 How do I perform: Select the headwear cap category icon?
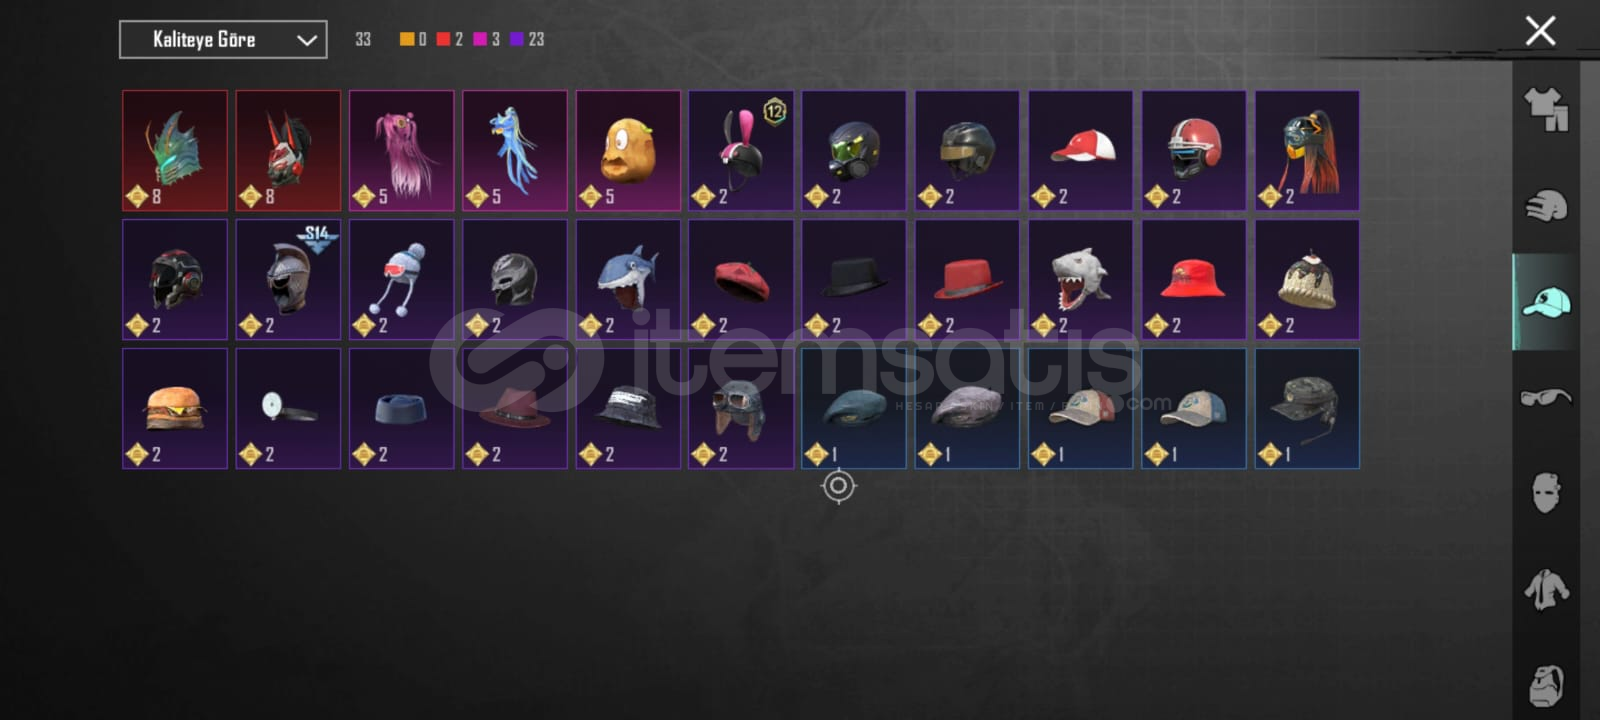[1546, 302]
